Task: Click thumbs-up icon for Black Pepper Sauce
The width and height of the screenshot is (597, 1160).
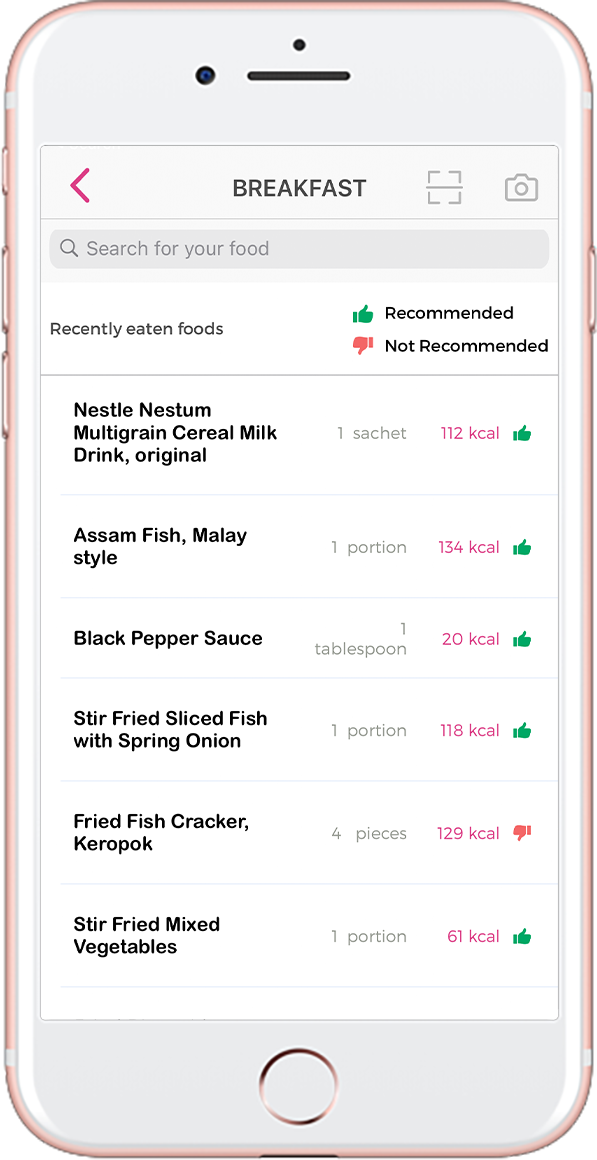Action: (522, 639)
